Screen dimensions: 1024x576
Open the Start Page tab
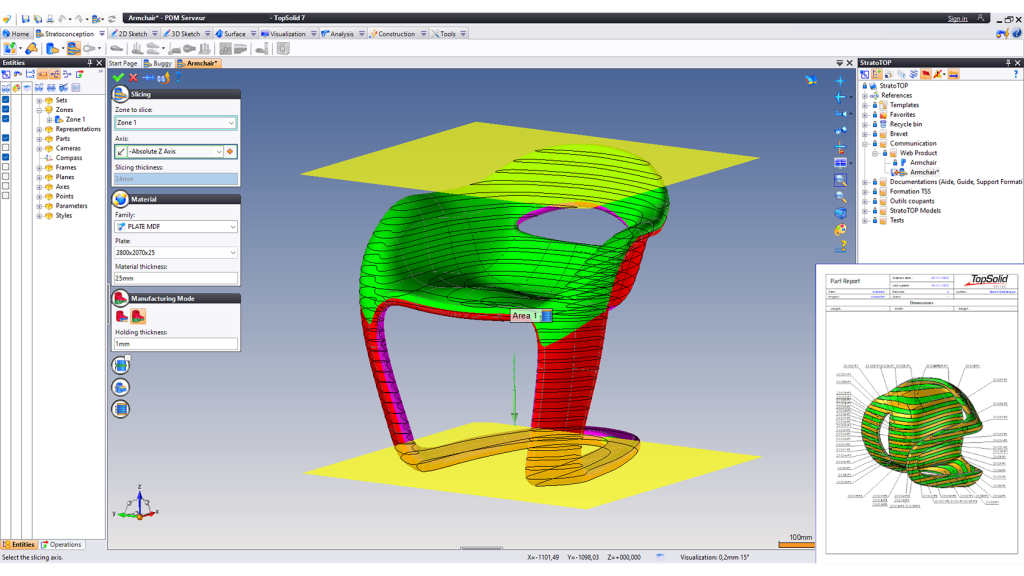point(123,63)
